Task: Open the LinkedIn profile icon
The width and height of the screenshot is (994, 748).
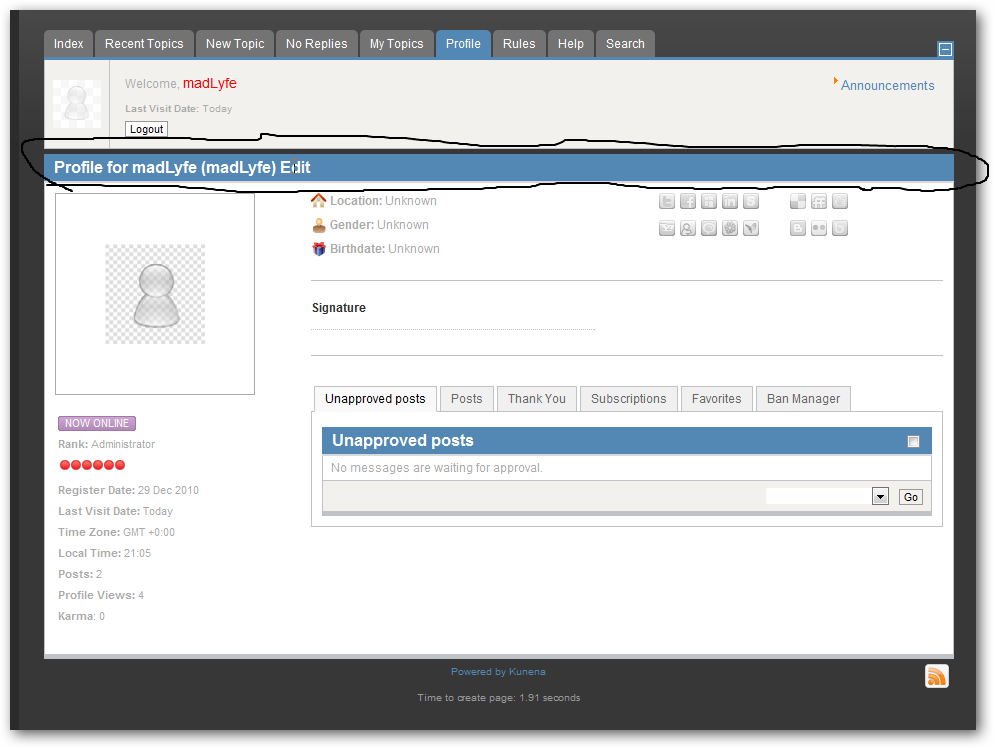Action: [x=730, y=202]
